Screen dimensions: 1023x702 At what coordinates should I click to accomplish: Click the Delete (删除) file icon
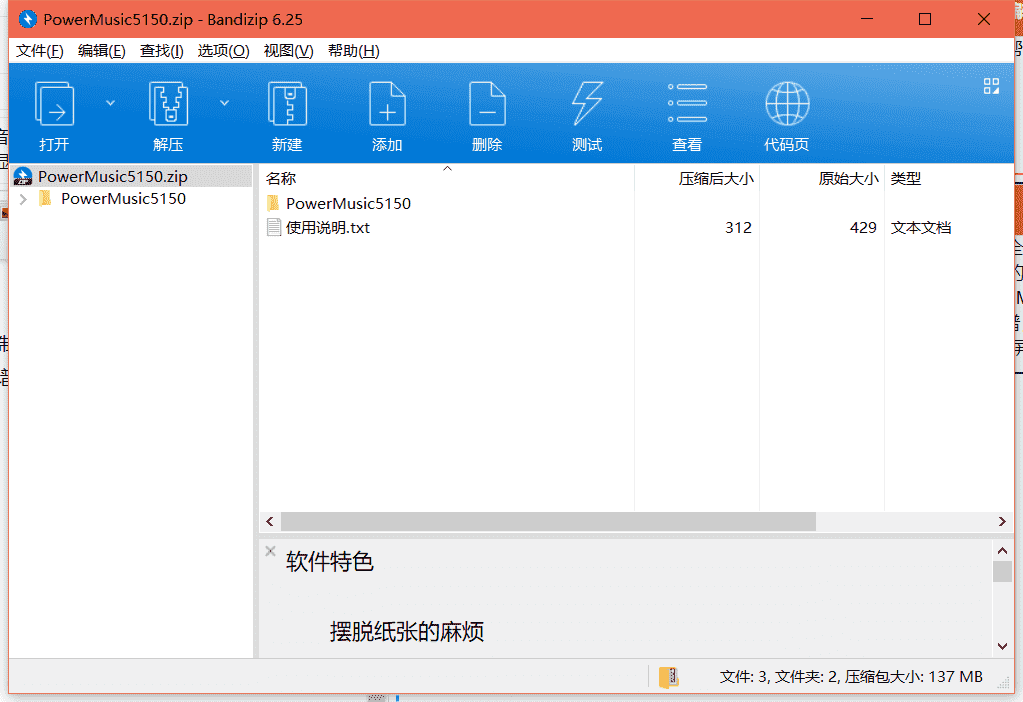coord(487,104)
